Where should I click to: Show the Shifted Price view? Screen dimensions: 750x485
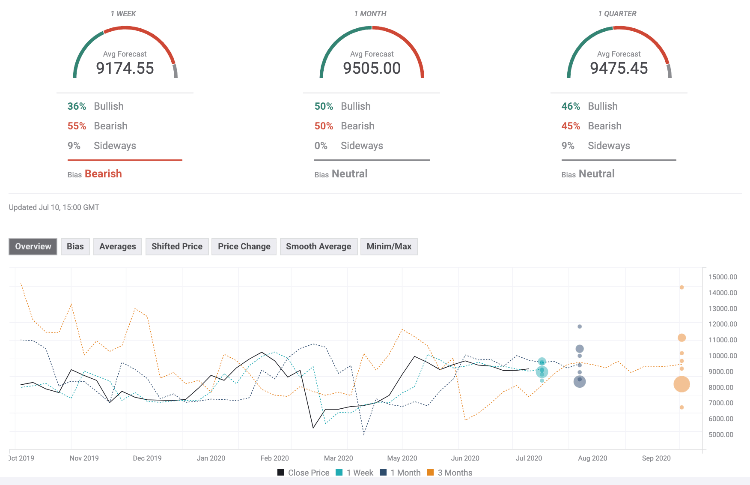[x=177, y=246]
